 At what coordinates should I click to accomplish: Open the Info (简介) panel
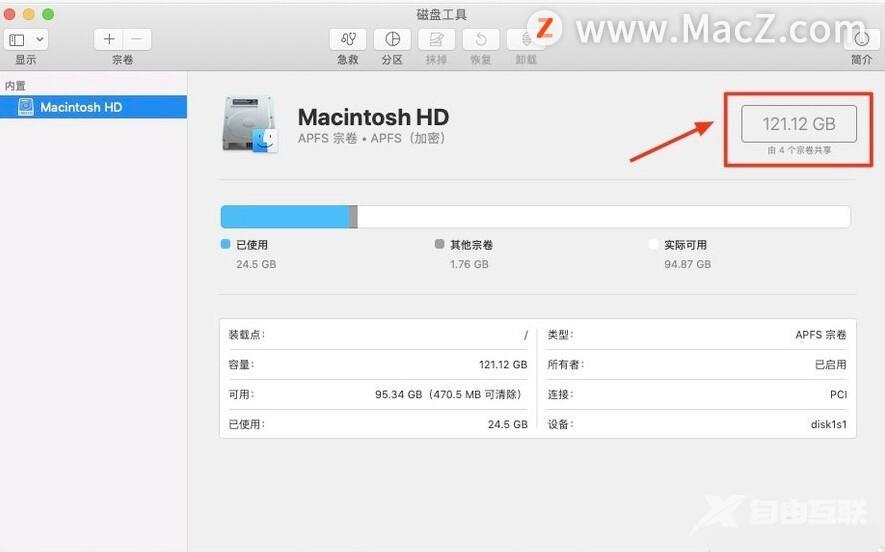coord(861,40)
